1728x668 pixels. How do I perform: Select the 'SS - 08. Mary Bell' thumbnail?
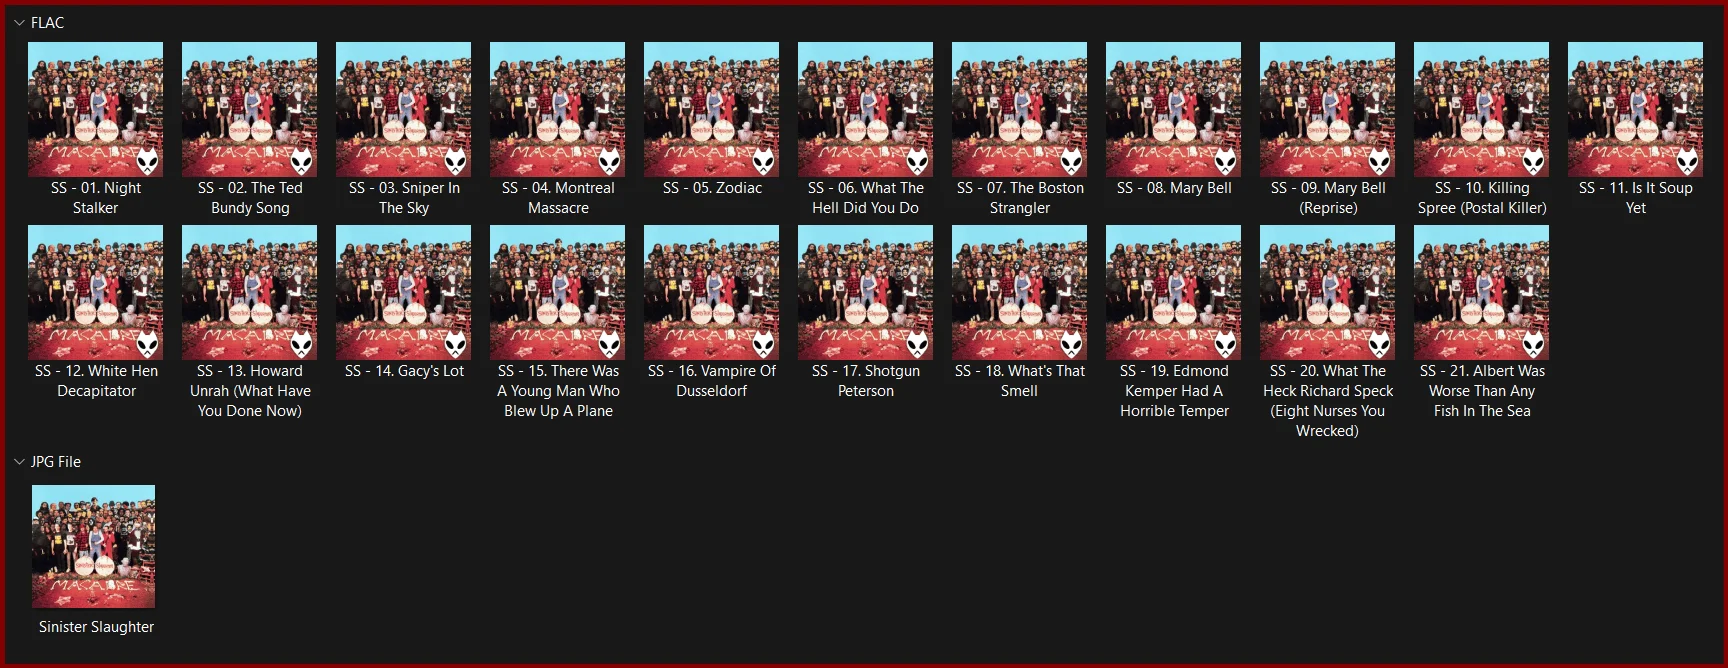[1174, 109]
